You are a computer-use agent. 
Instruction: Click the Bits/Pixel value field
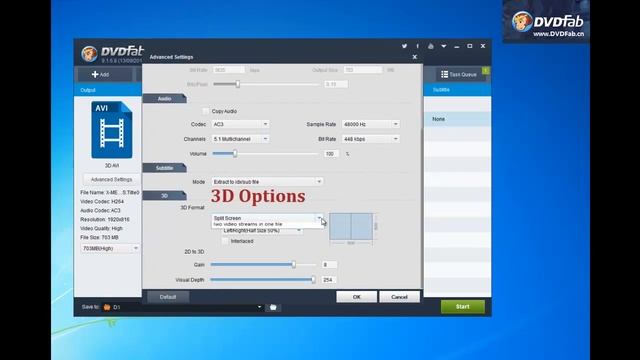point(336,84)
